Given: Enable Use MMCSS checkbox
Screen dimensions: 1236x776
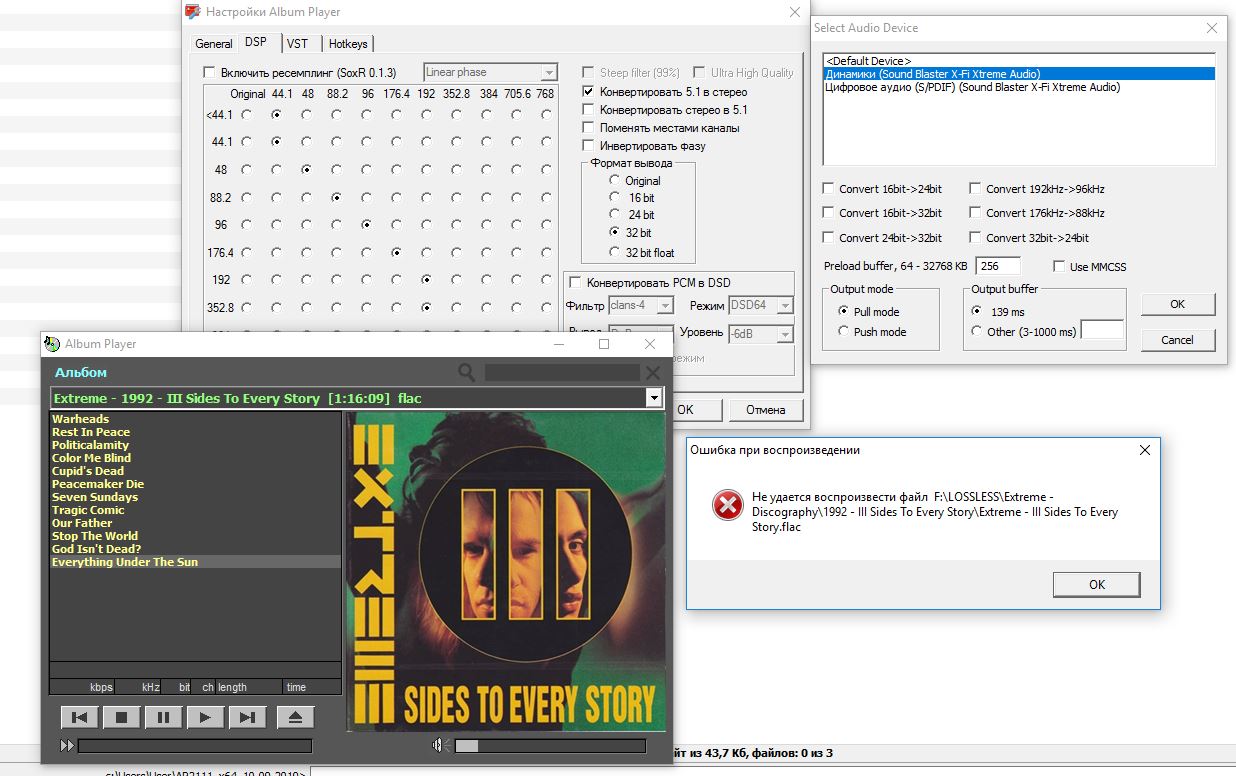Looking at the screenshot, I should pyautogui.click(x=1059, y=266).
